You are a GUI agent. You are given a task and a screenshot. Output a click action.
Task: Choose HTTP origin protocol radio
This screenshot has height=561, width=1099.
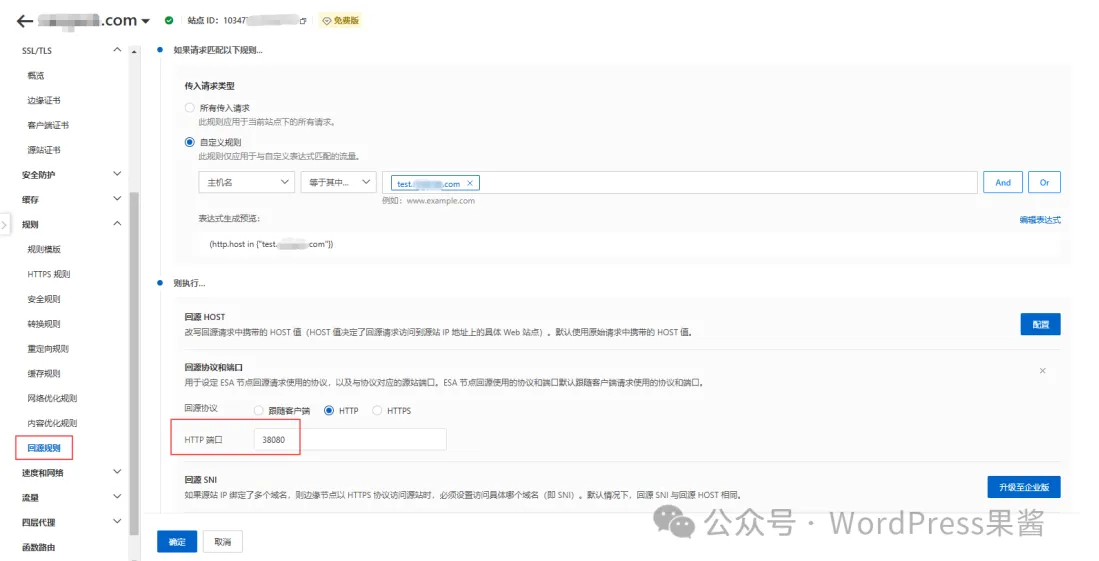[329, 411]
